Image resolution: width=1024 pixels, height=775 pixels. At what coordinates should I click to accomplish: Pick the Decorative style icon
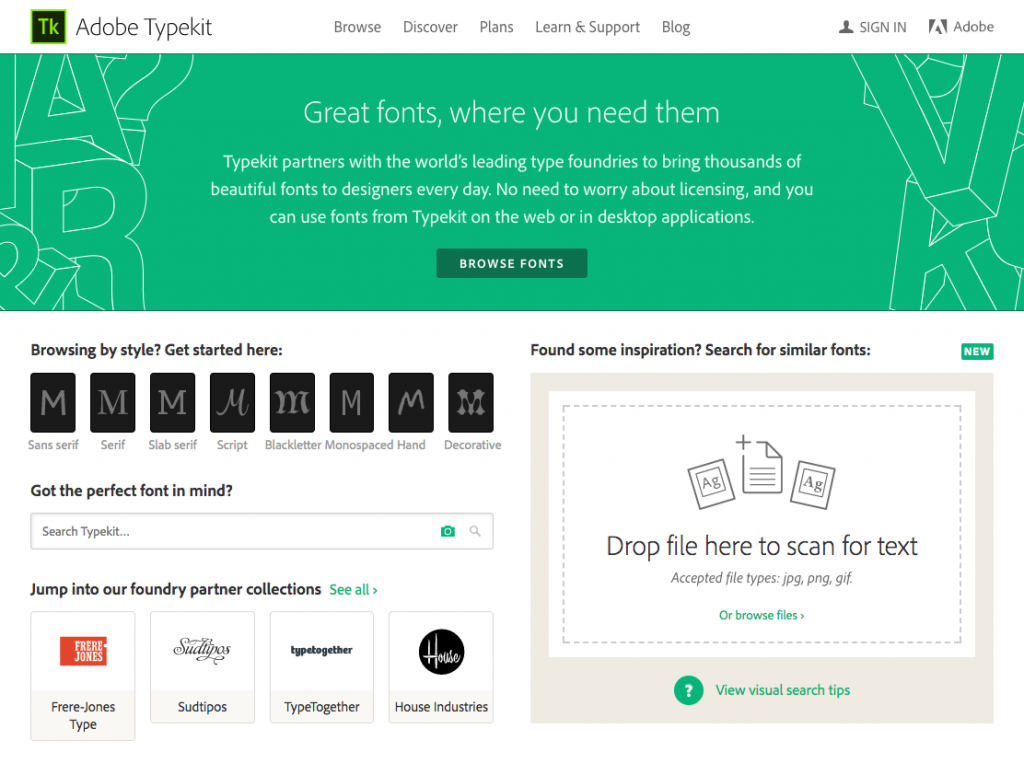(470, 401)
